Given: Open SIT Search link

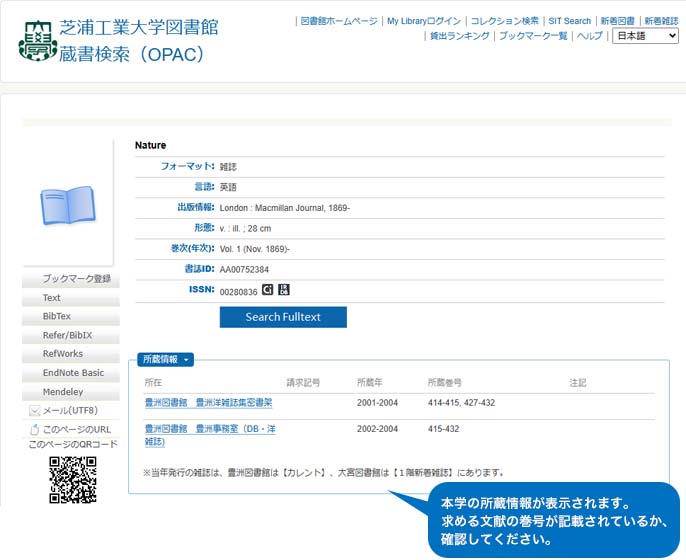Looking at the screenshot, I should click(570, 21).
